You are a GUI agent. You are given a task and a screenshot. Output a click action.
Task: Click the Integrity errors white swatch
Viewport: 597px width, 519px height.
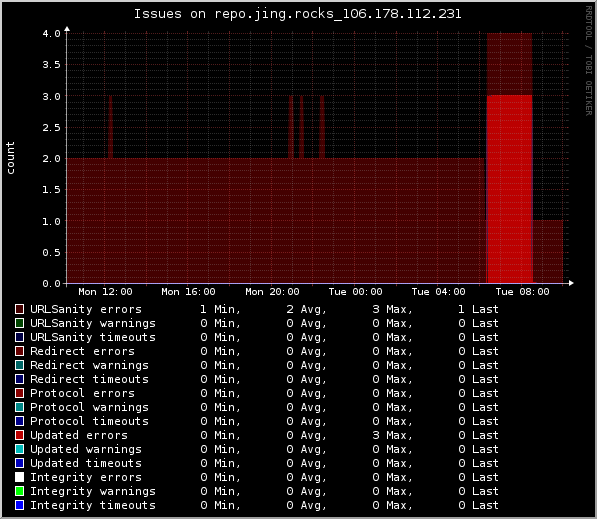tap(19, 477)
